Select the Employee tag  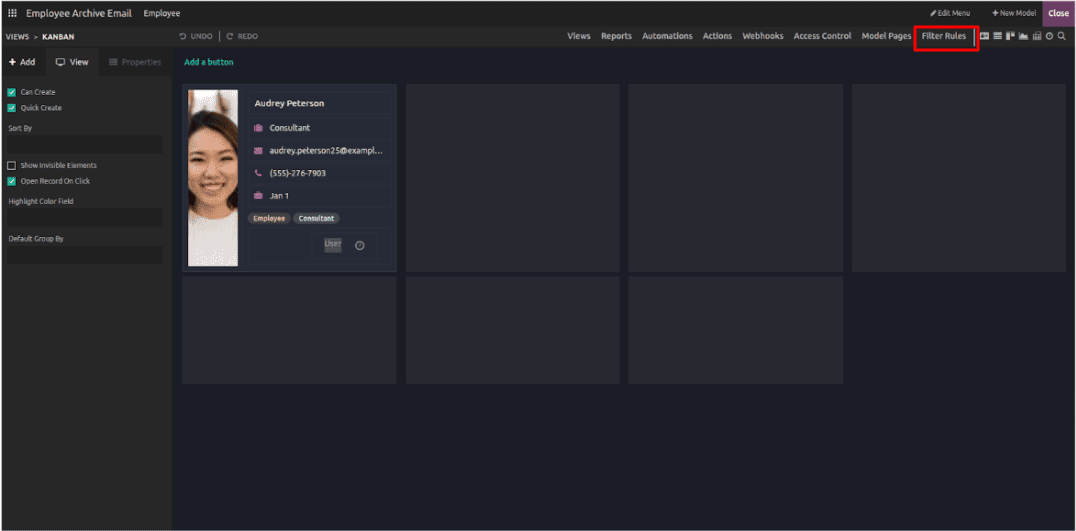point(269,218)
